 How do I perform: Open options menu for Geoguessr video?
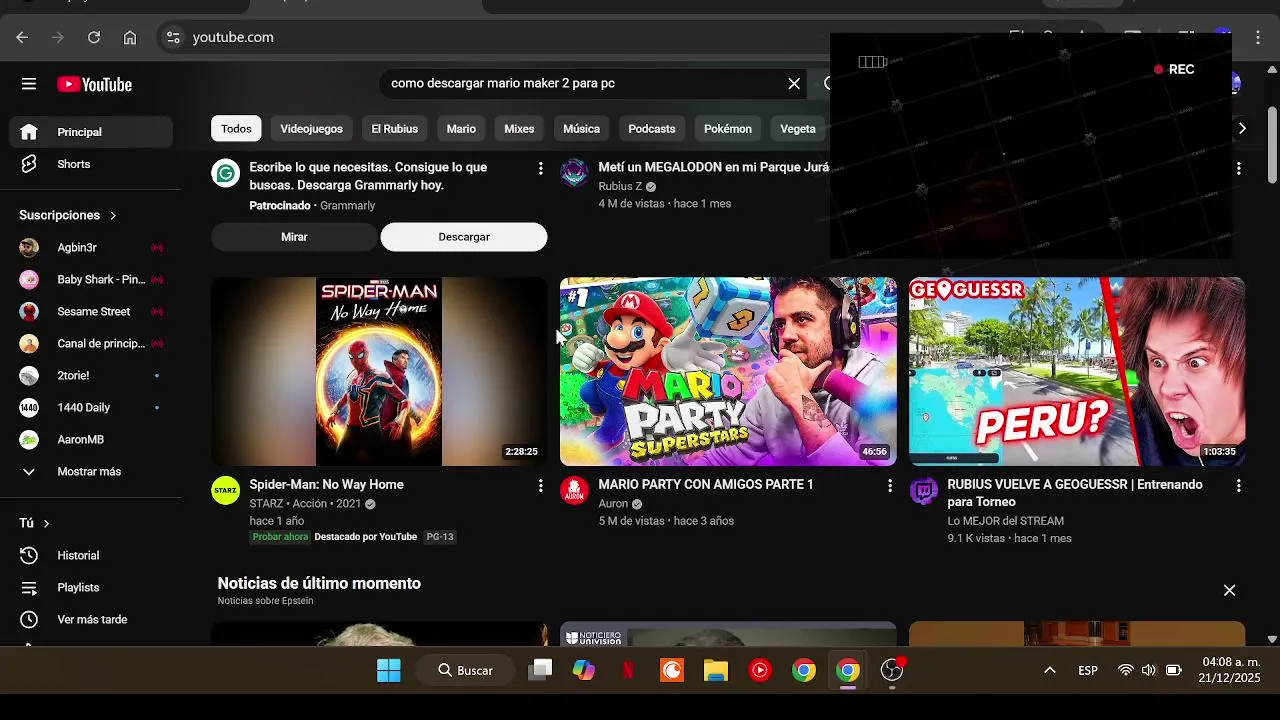[1238, 485]
